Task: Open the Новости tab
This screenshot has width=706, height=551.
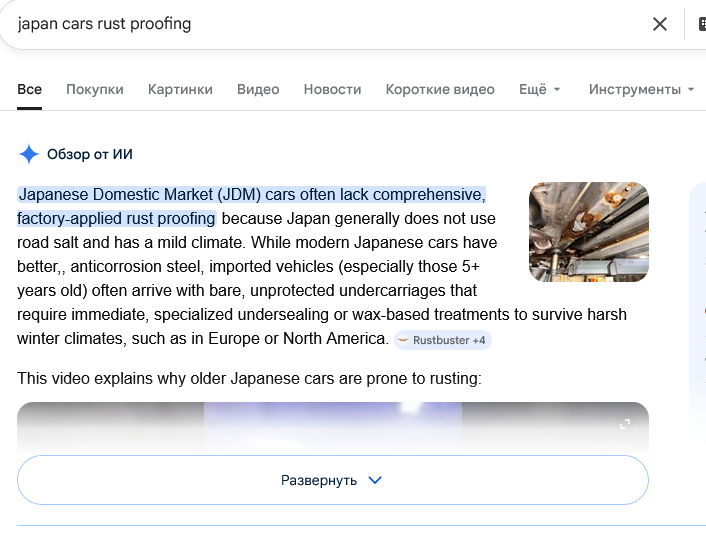Action: [x=332, y=89]
